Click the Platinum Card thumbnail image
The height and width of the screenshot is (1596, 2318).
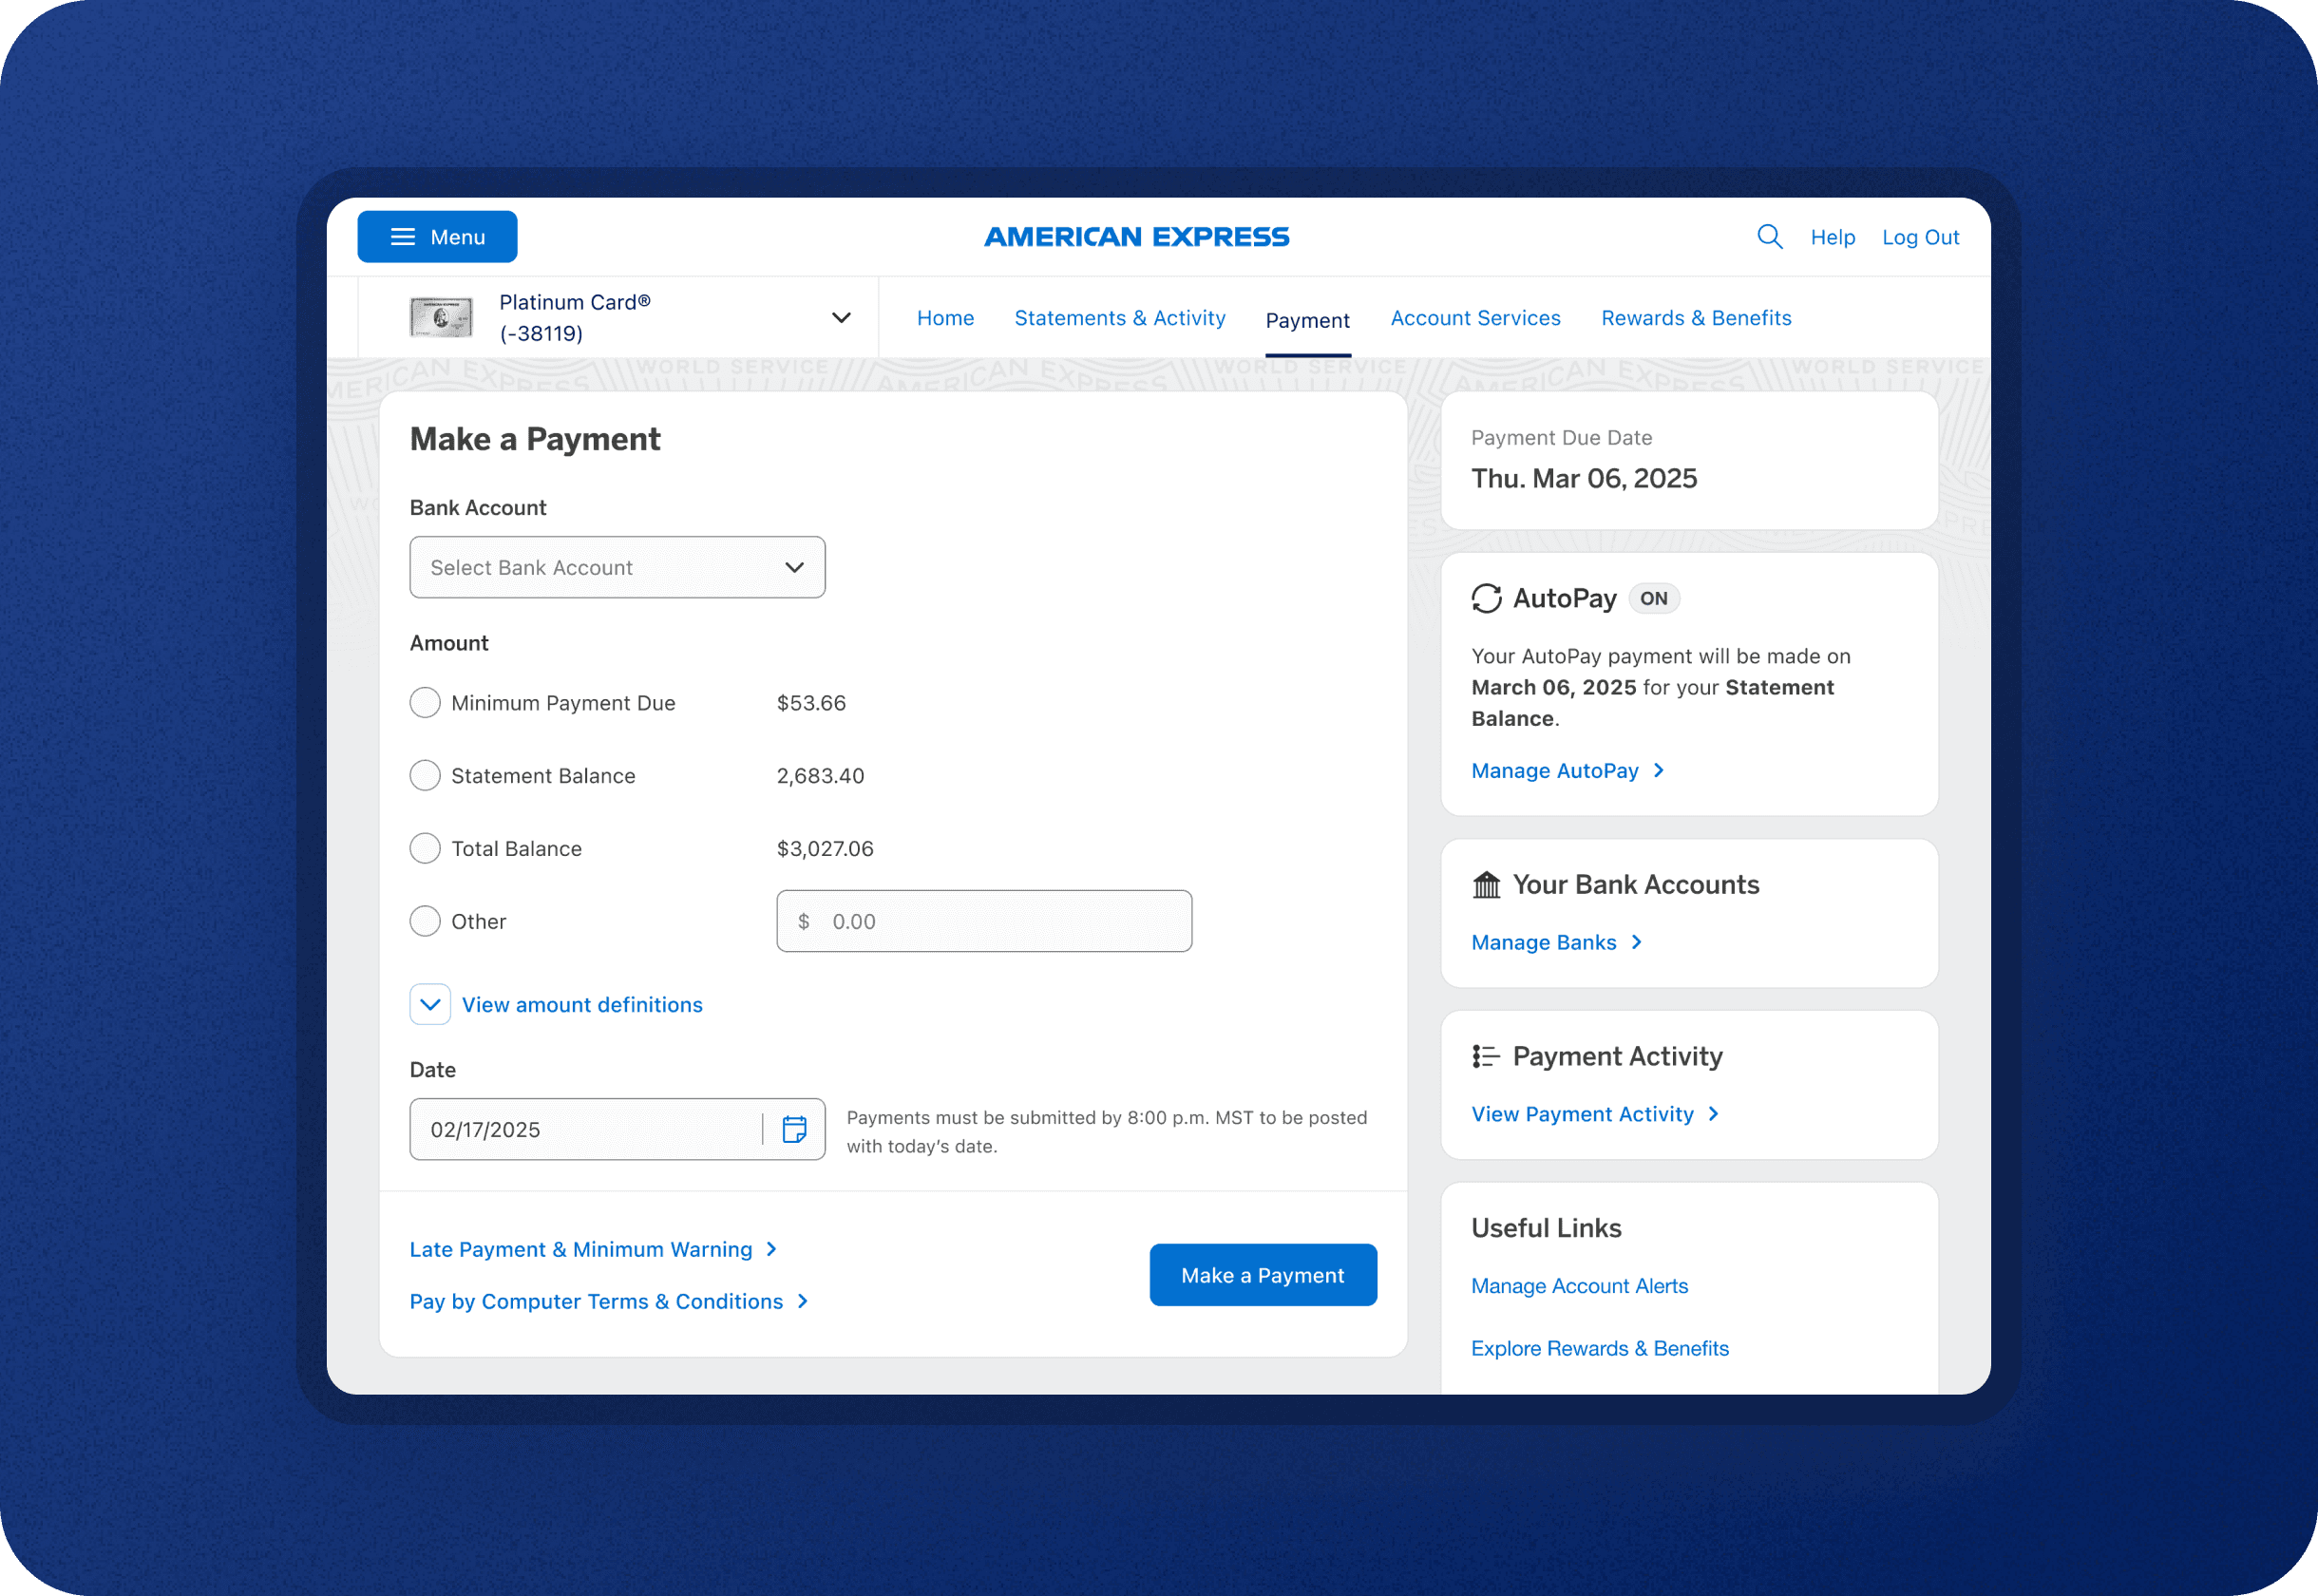441,318
